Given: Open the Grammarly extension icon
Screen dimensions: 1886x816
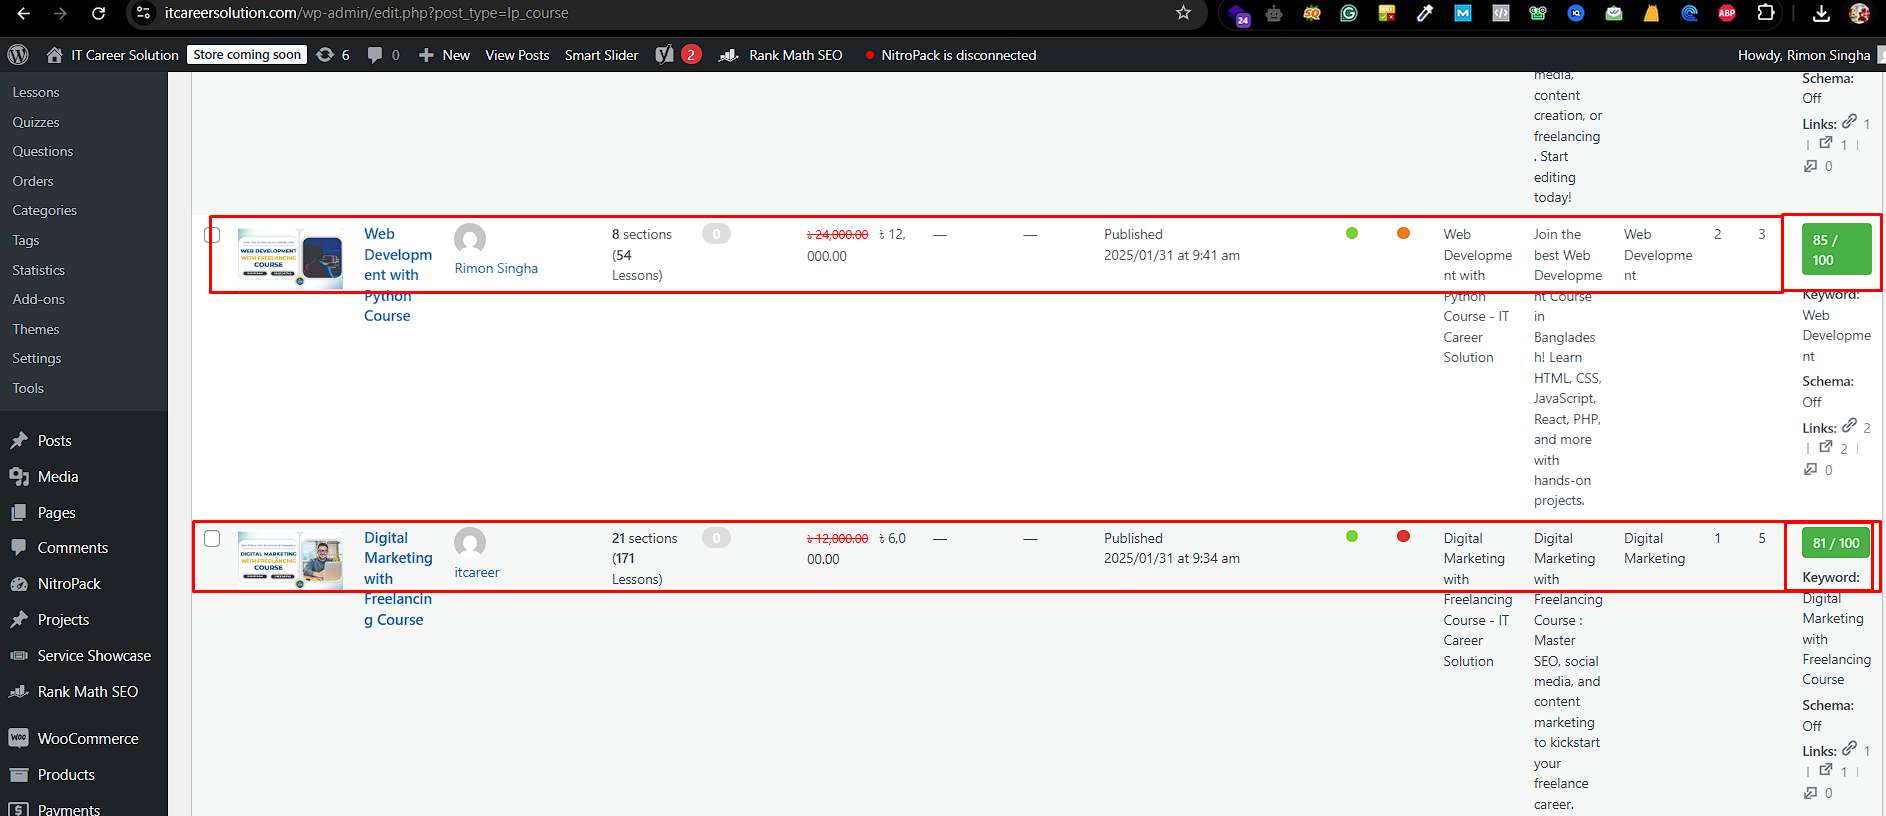Looking at the screenshot, I should click(1349, 13).
